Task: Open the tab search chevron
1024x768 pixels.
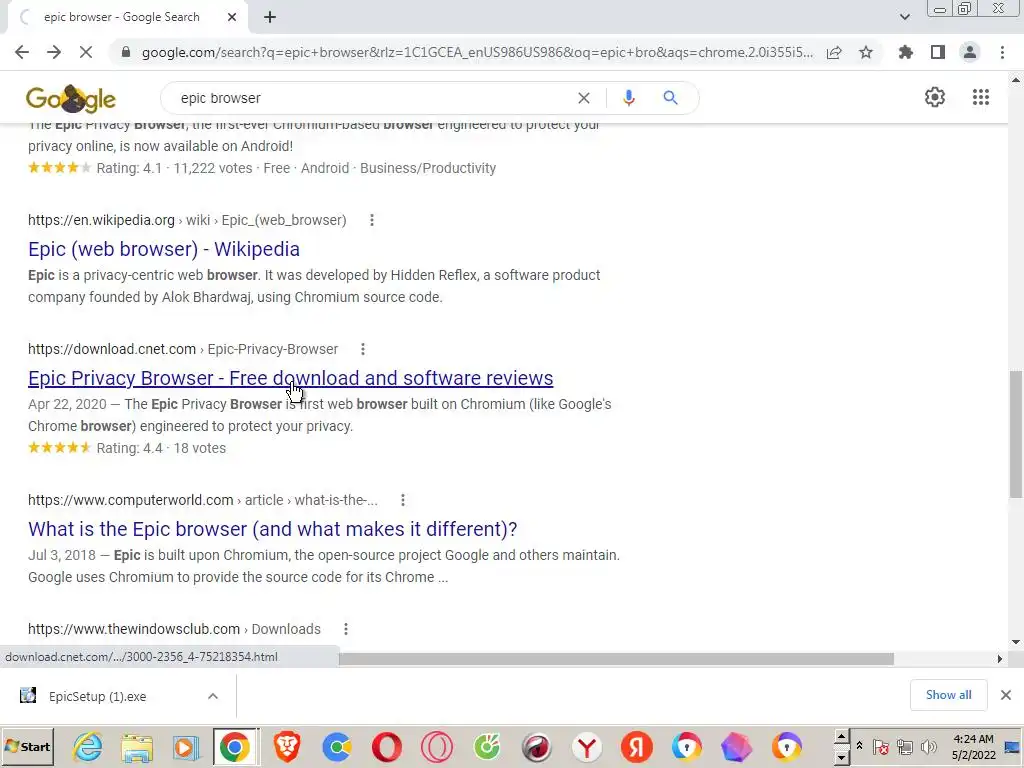Action: [x=904, y=17]
